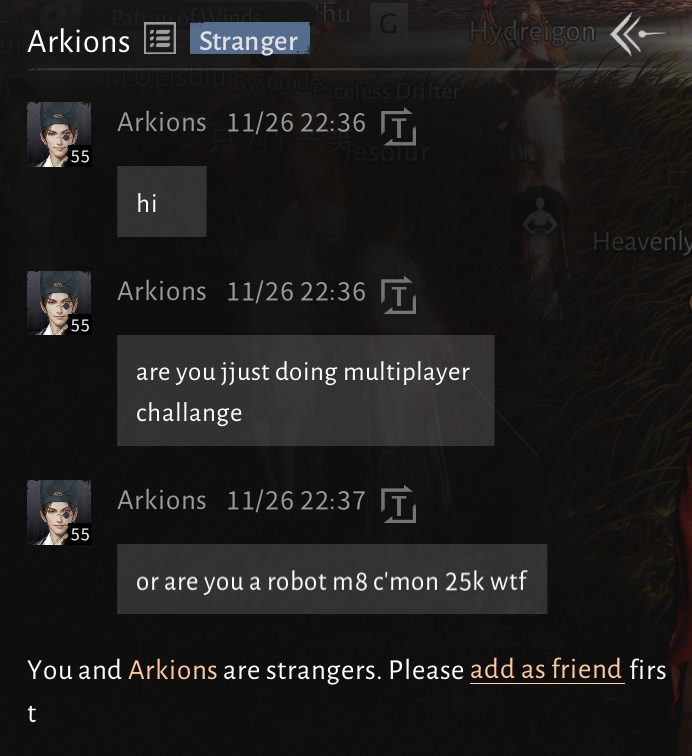Follow the "add as friend" link
Screen dimensions: 692x756
coord(547,669)
